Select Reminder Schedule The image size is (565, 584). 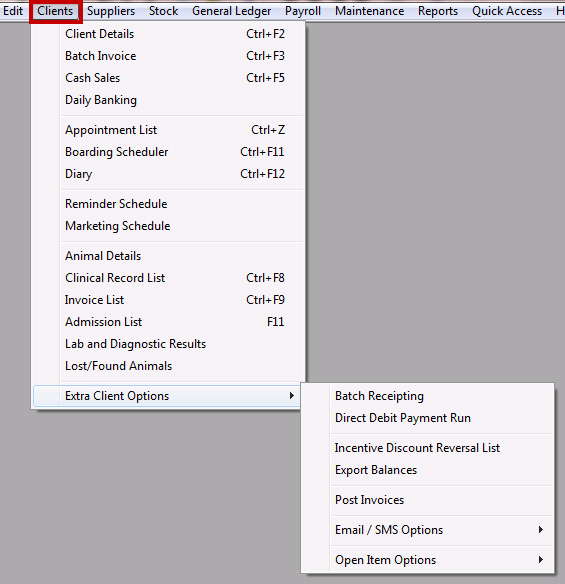[168, 204]
